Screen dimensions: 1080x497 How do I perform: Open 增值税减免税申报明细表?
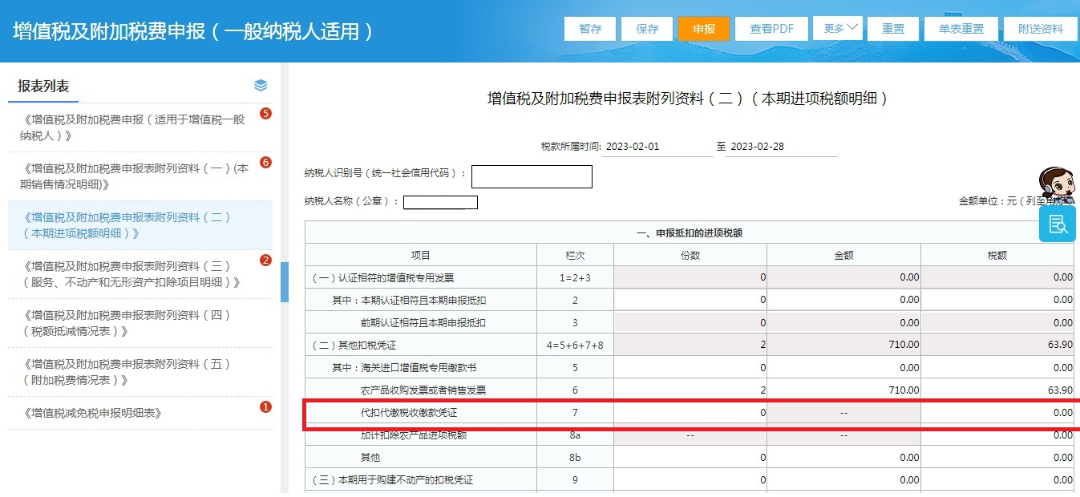point(141,413)
